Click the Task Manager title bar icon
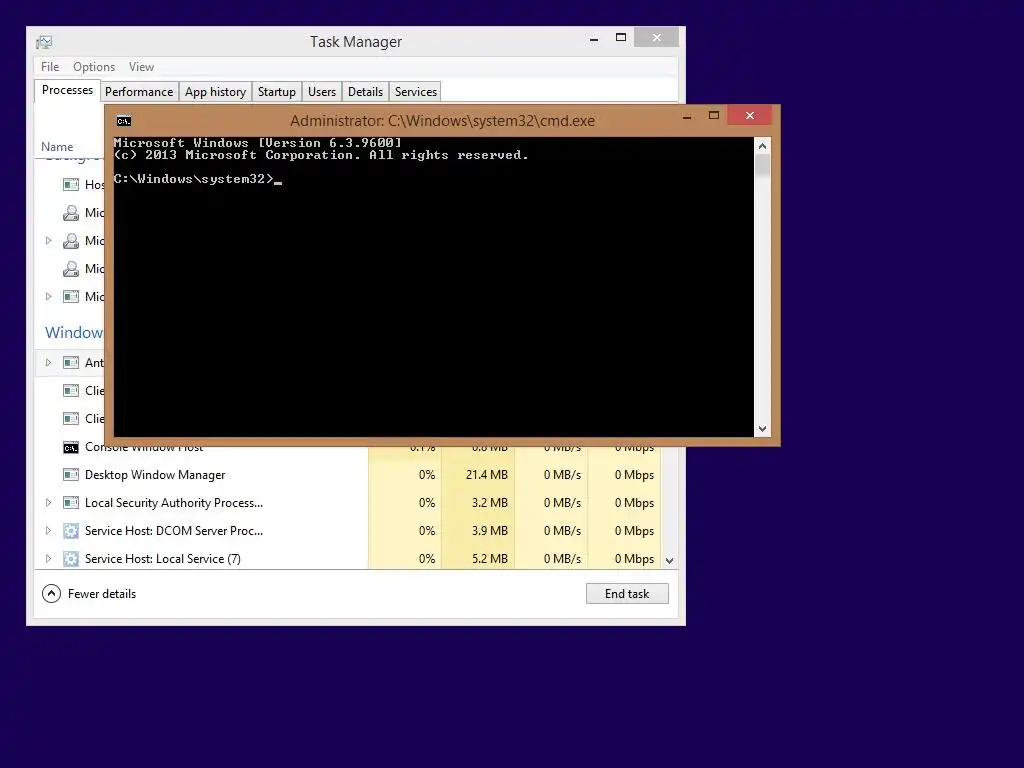Image resolution: width=1024 pixels, height=768 pixels. point(44,42)
